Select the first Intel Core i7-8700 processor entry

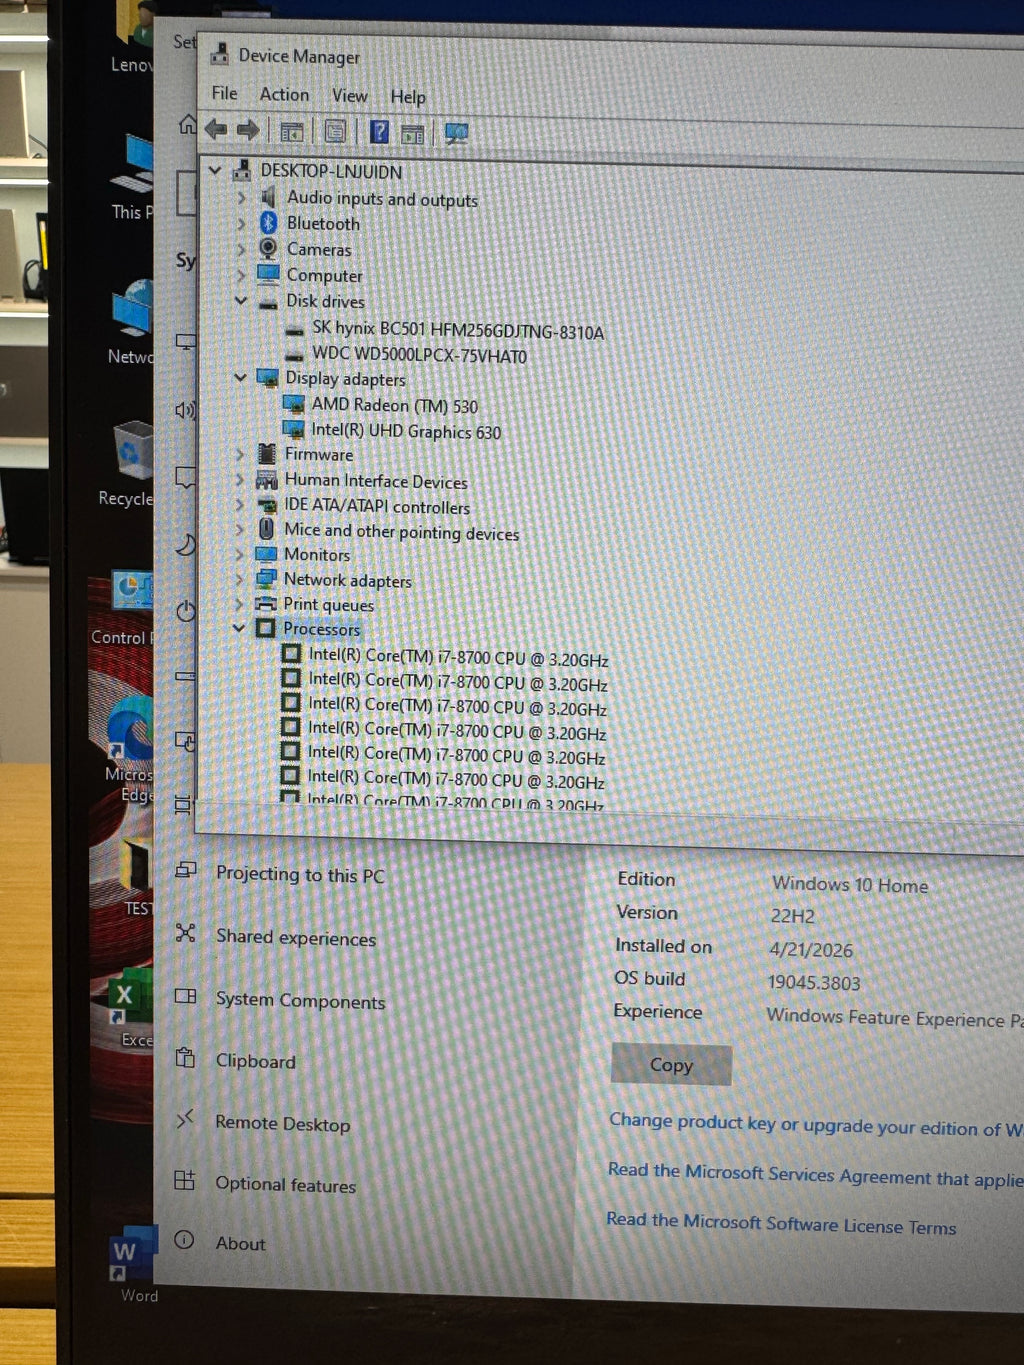[458, 658]
